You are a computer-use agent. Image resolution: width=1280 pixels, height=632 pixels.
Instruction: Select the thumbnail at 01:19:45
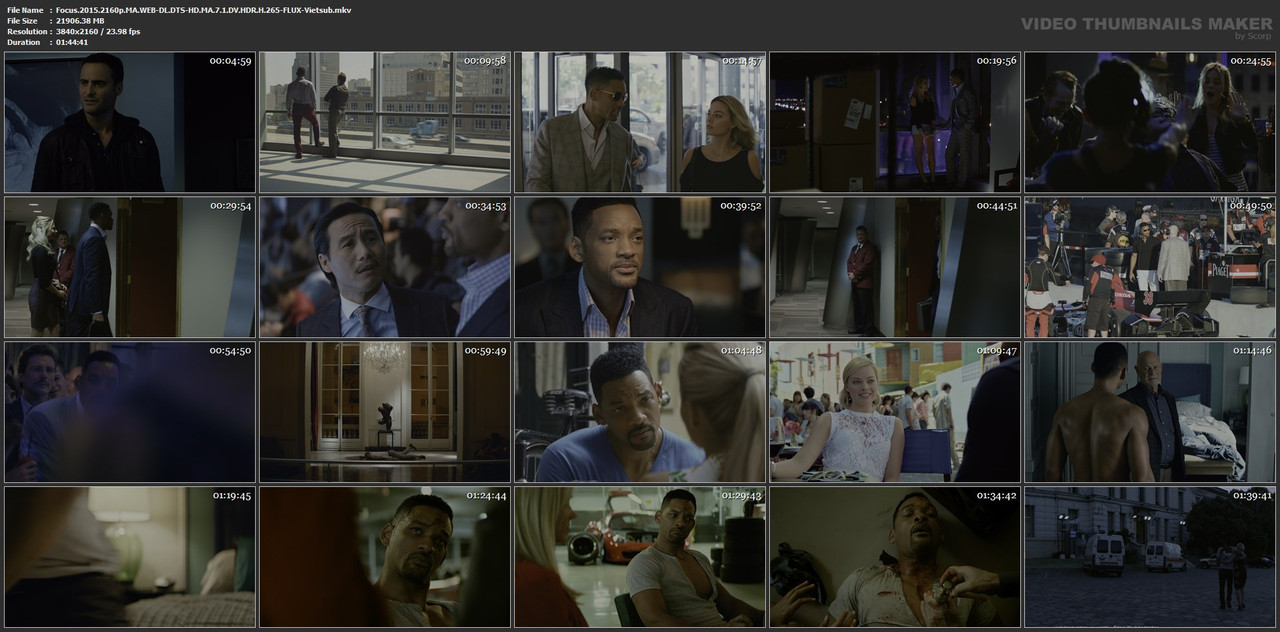[x=130, y=557]
